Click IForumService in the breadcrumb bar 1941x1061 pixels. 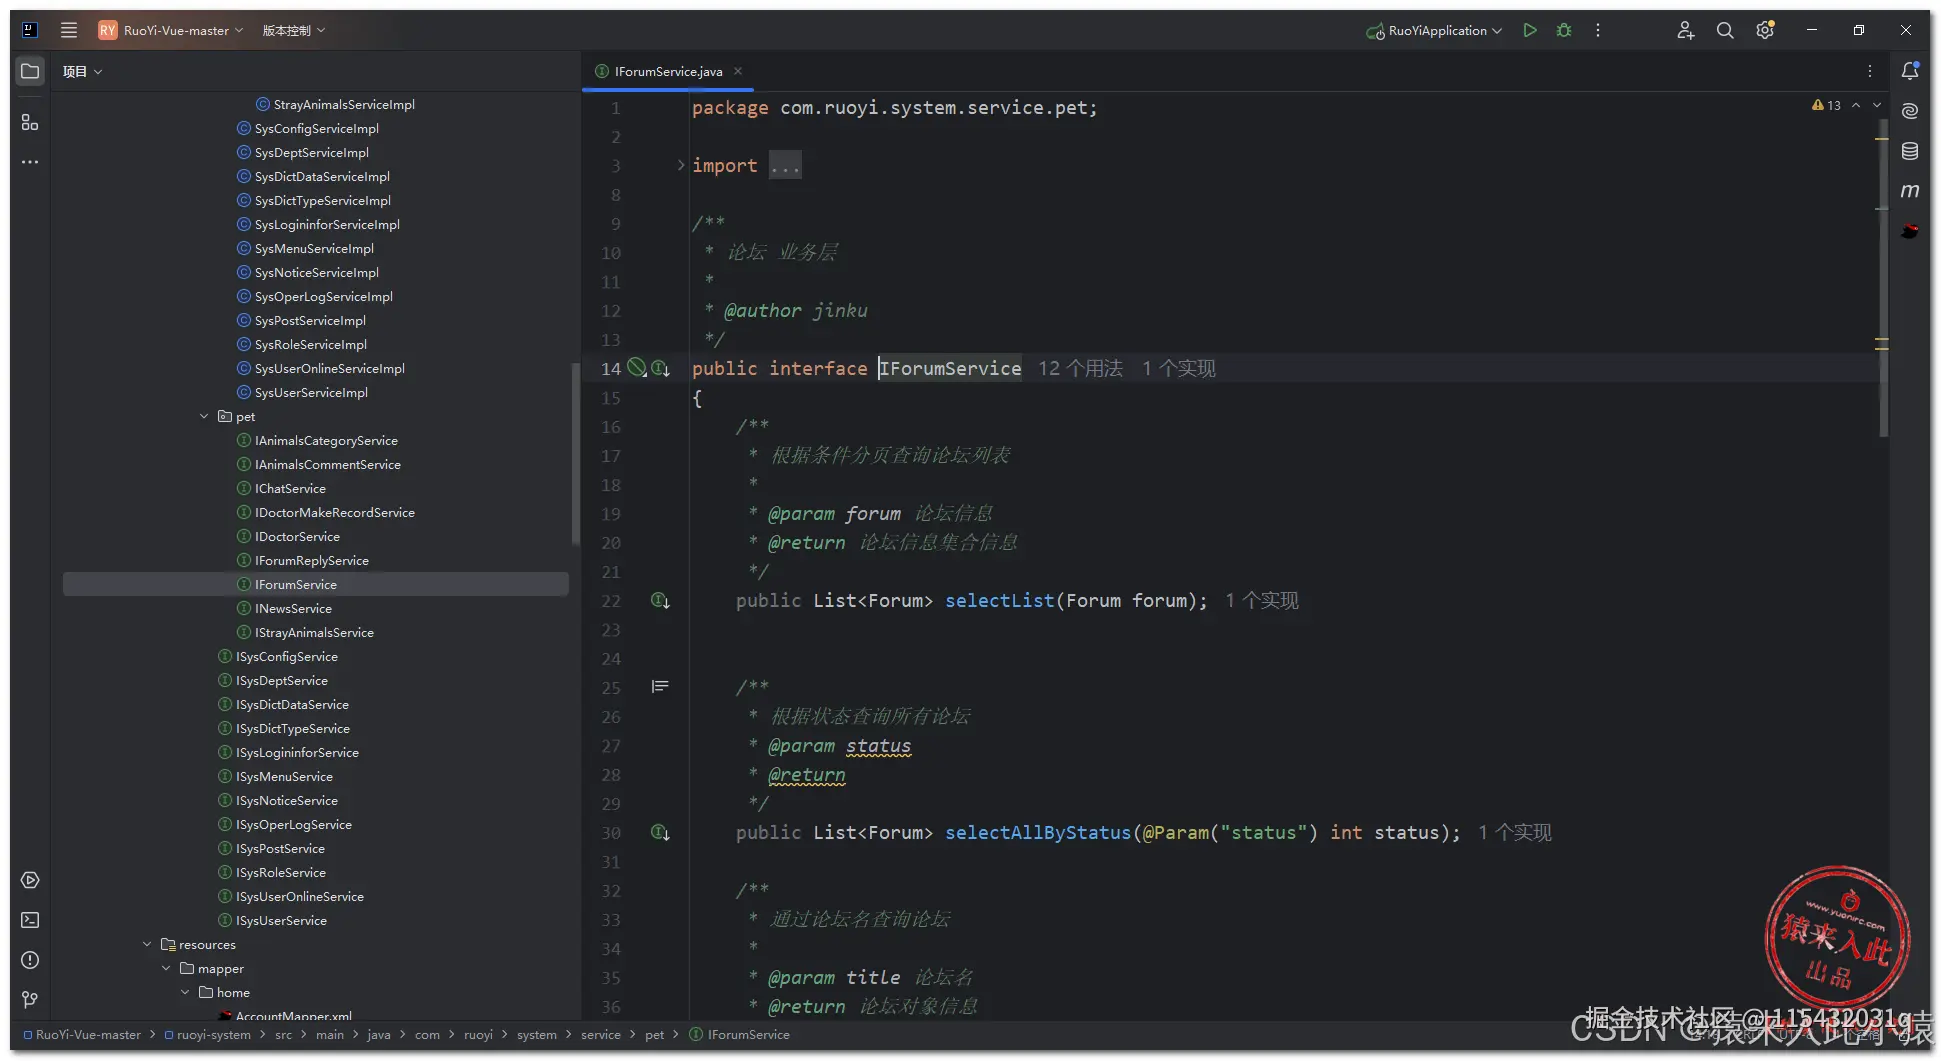740,1035
